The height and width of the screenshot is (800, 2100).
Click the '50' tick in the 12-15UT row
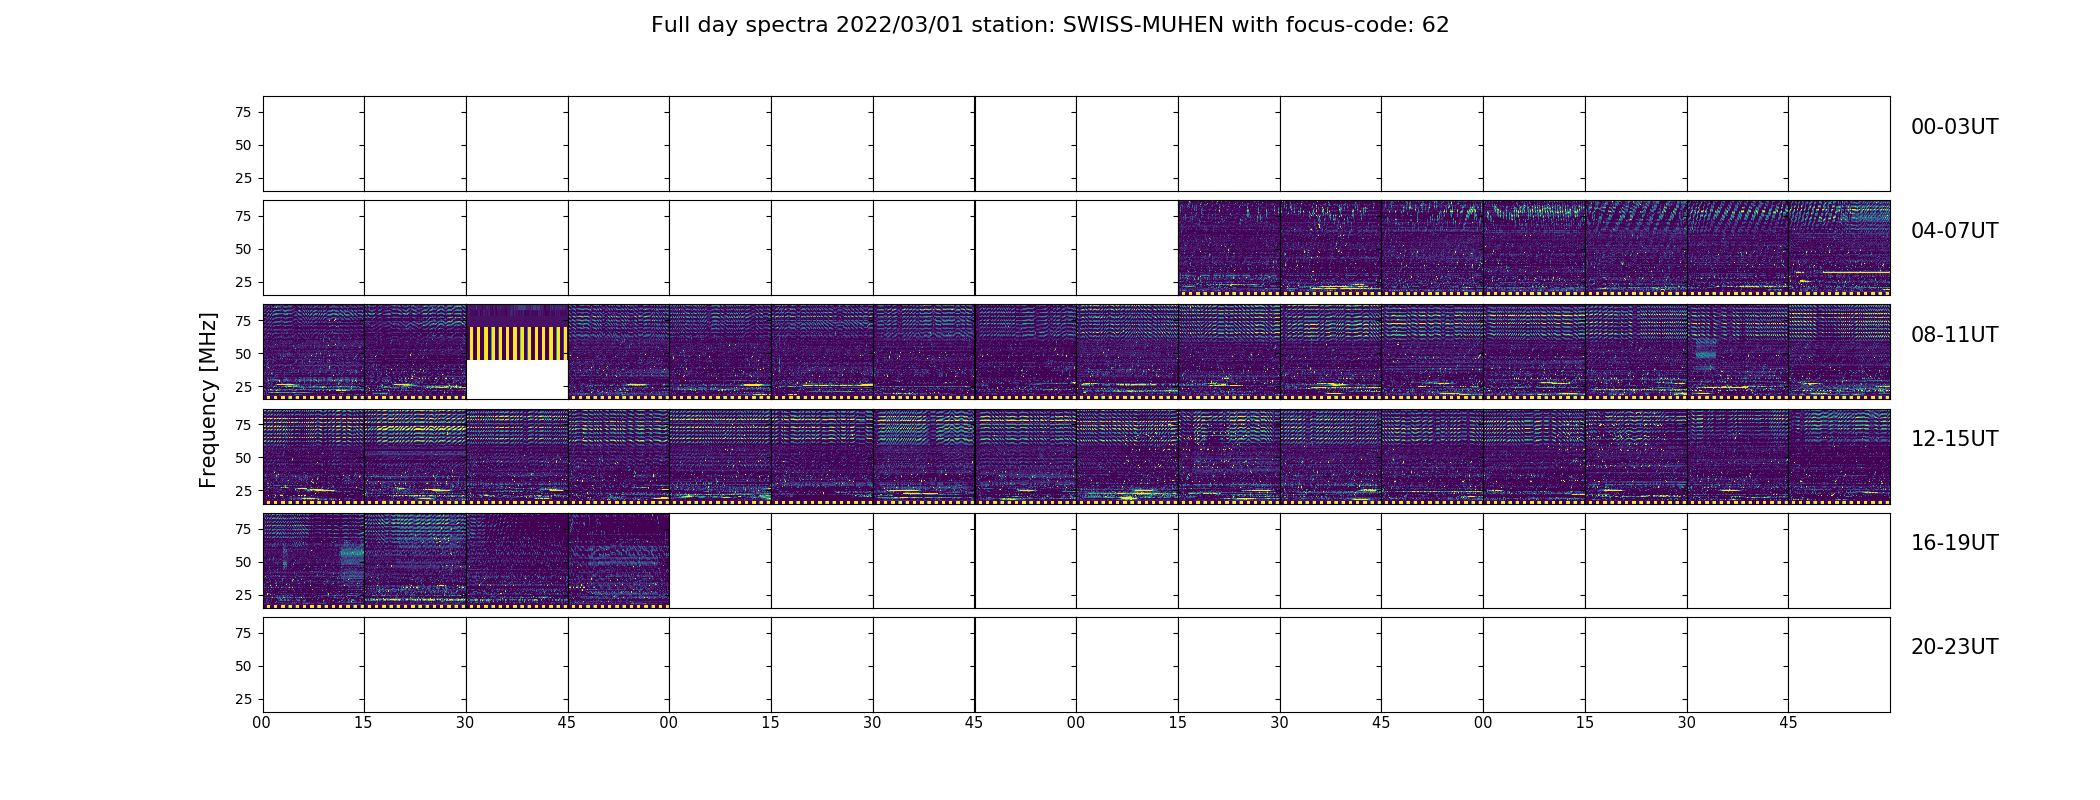point(243,457)
